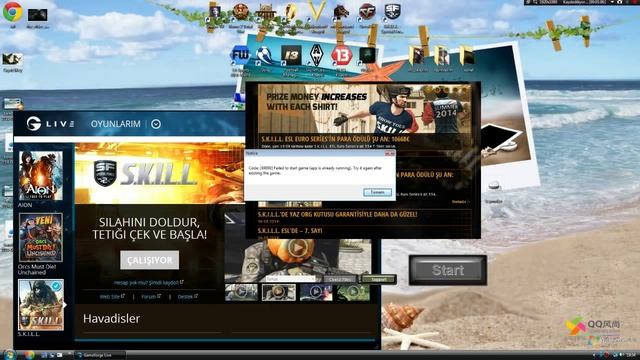Switch to the Gameforge Live taskbar button

[100, 355]
